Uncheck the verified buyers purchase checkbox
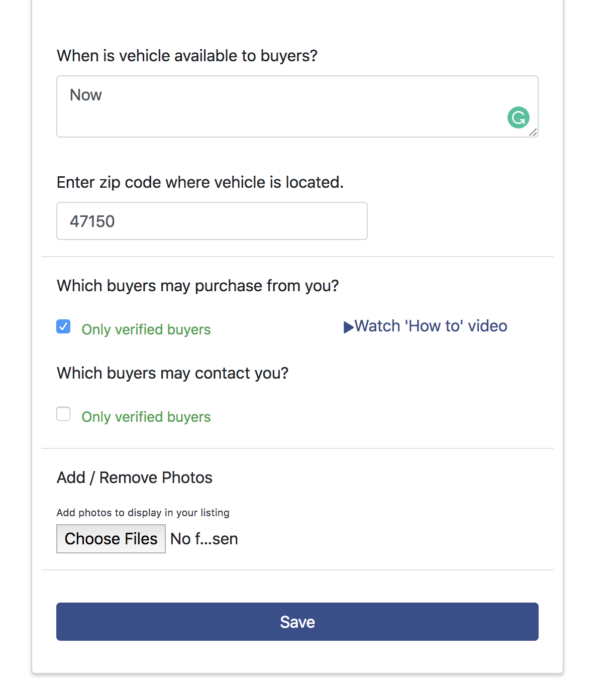614x700 pixels. click(64, 327)
